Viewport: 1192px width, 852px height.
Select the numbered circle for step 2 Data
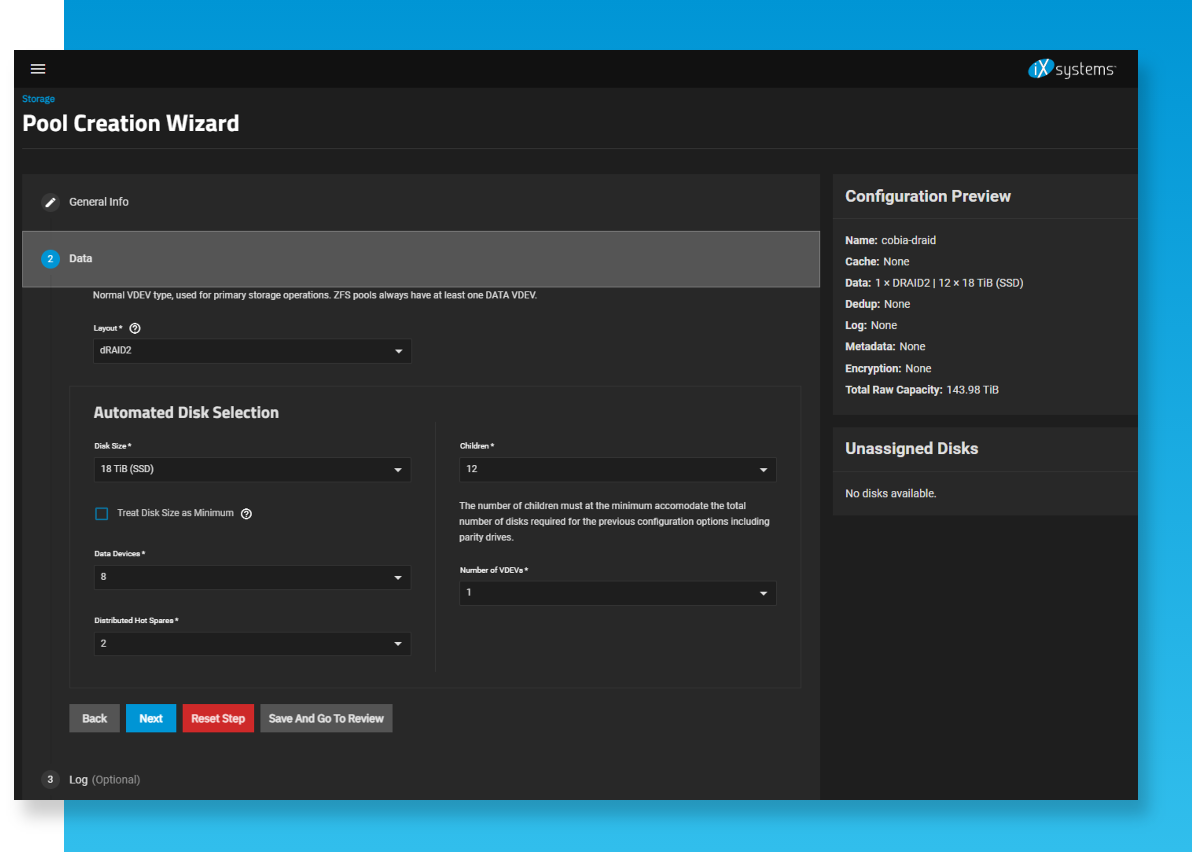(x=50, y=258)
